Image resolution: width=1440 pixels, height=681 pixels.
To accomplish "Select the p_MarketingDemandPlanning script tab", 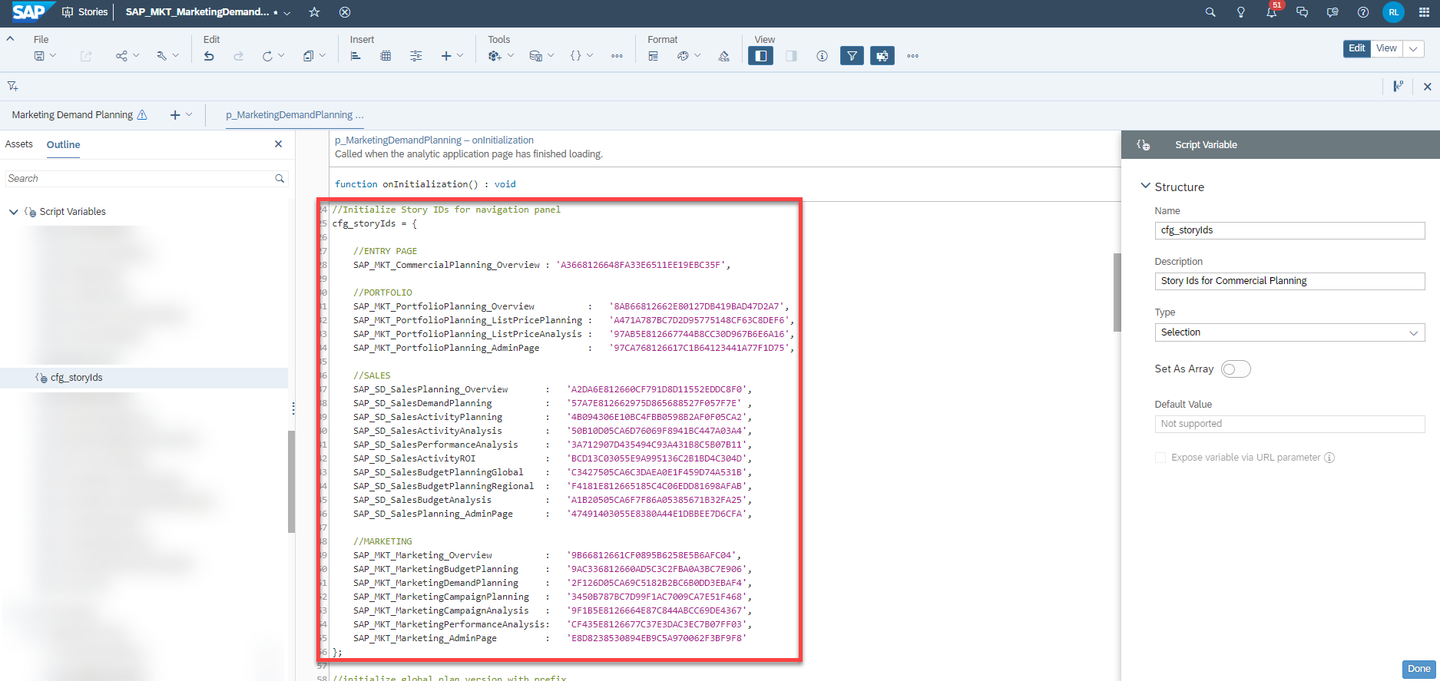I will coord(295,115).
